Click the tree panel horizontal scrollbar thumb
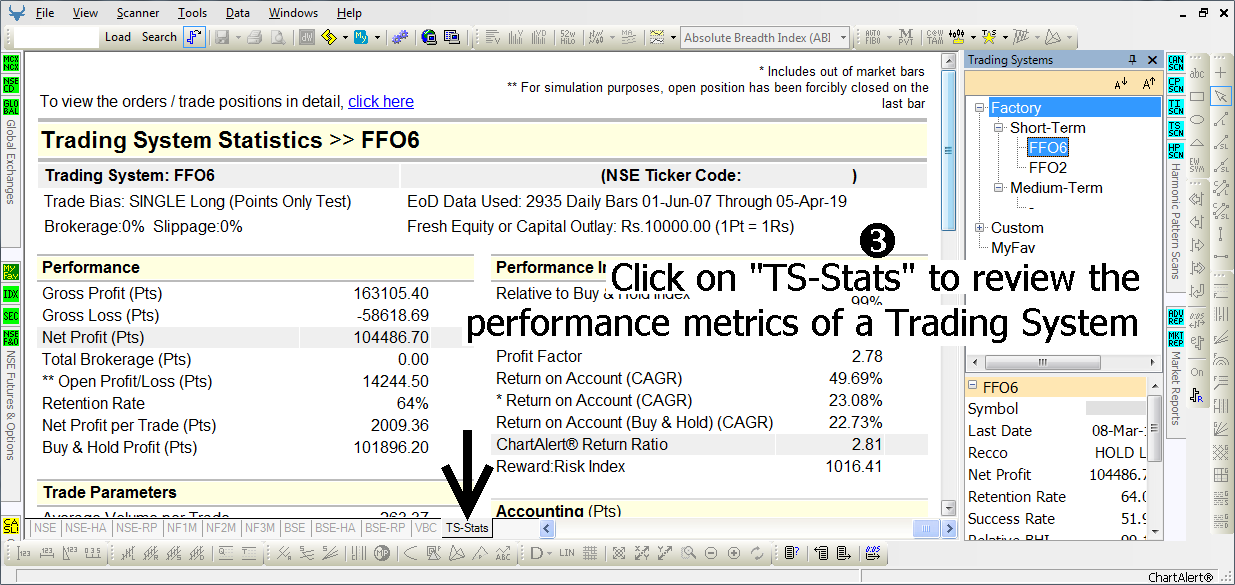 tap(1043, 363)
